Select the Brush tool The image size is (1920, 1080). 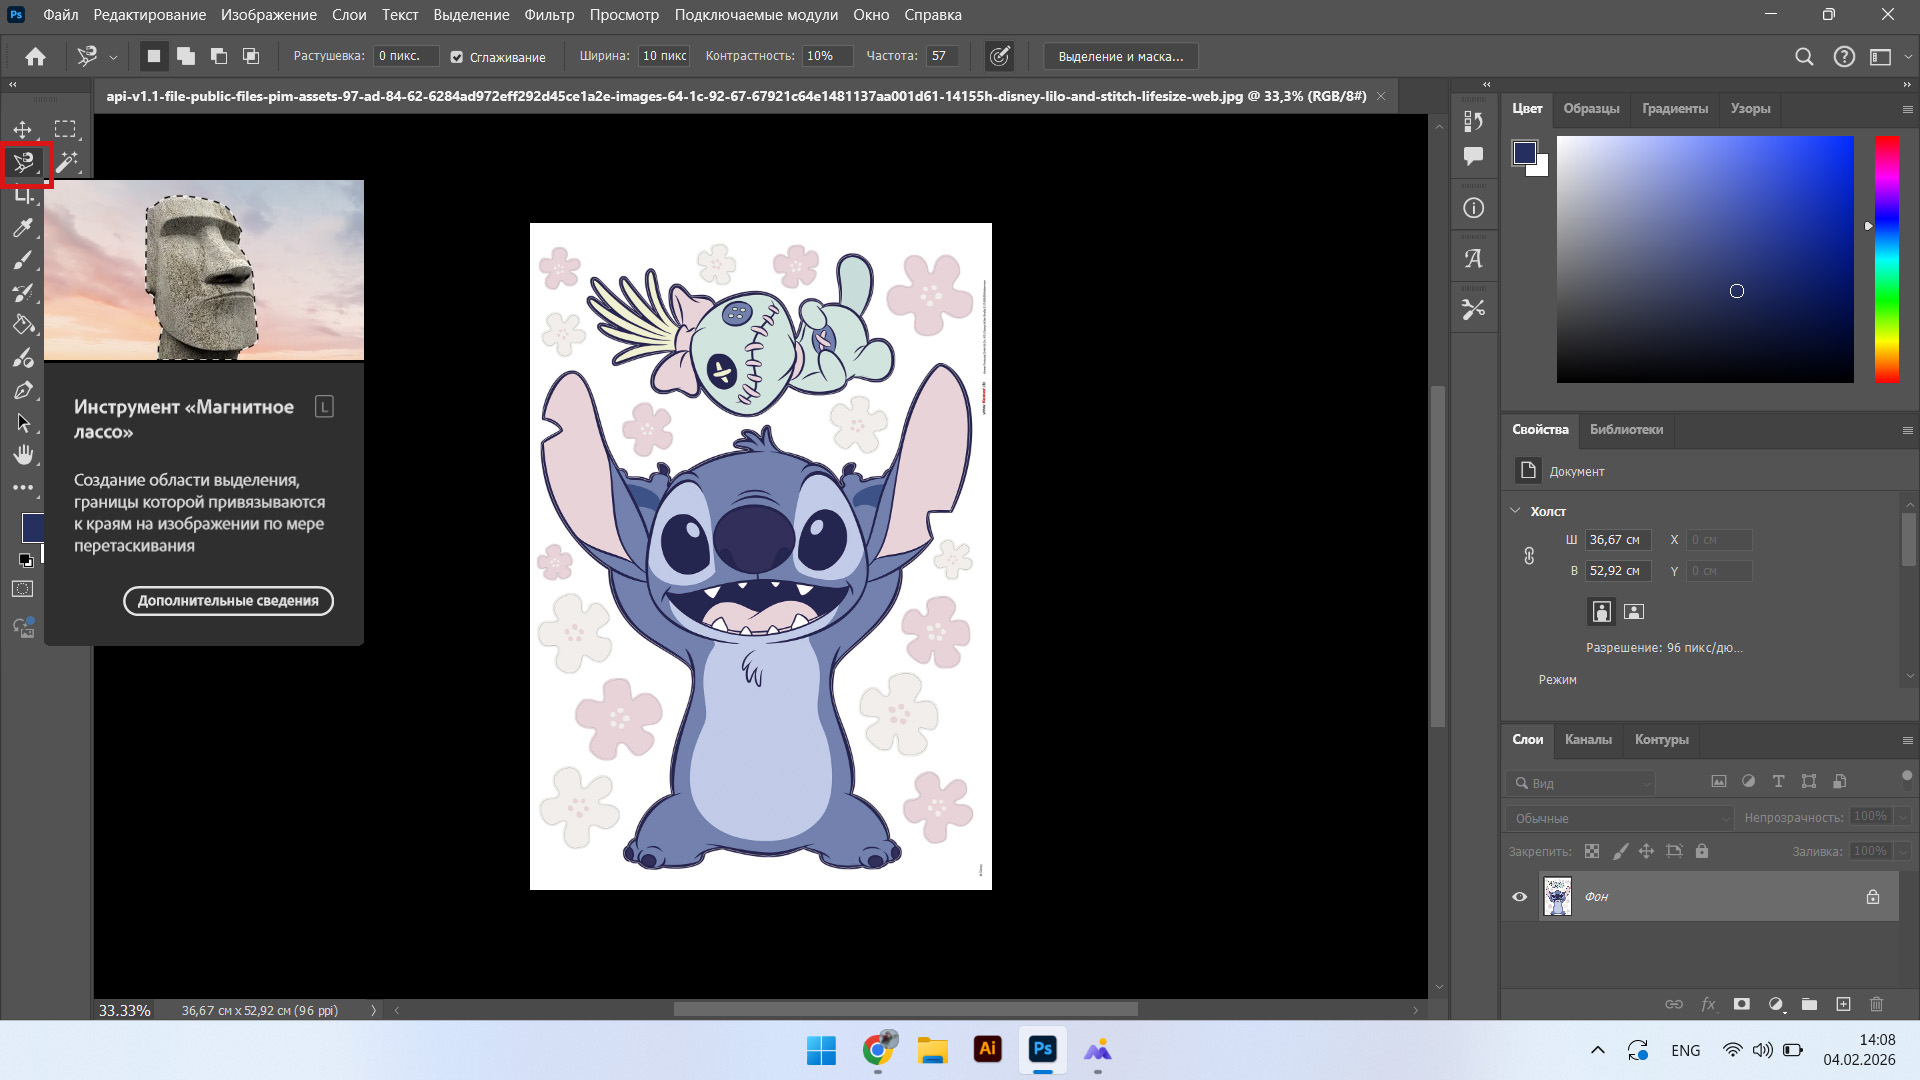22,260
